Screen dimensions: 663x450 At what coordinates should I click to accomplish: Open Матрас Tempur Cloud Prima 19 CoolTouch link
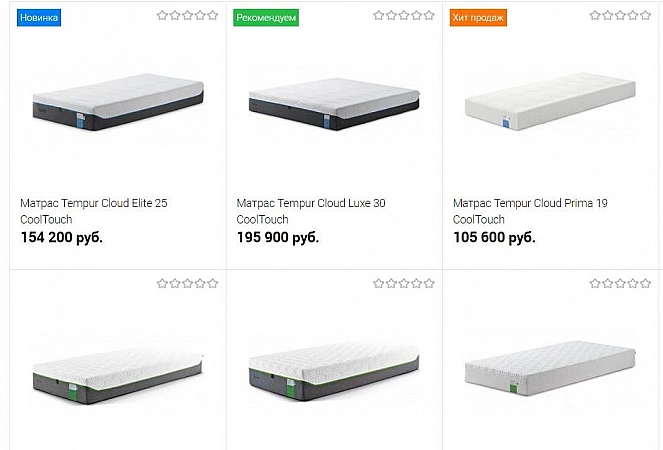[530, 210]
